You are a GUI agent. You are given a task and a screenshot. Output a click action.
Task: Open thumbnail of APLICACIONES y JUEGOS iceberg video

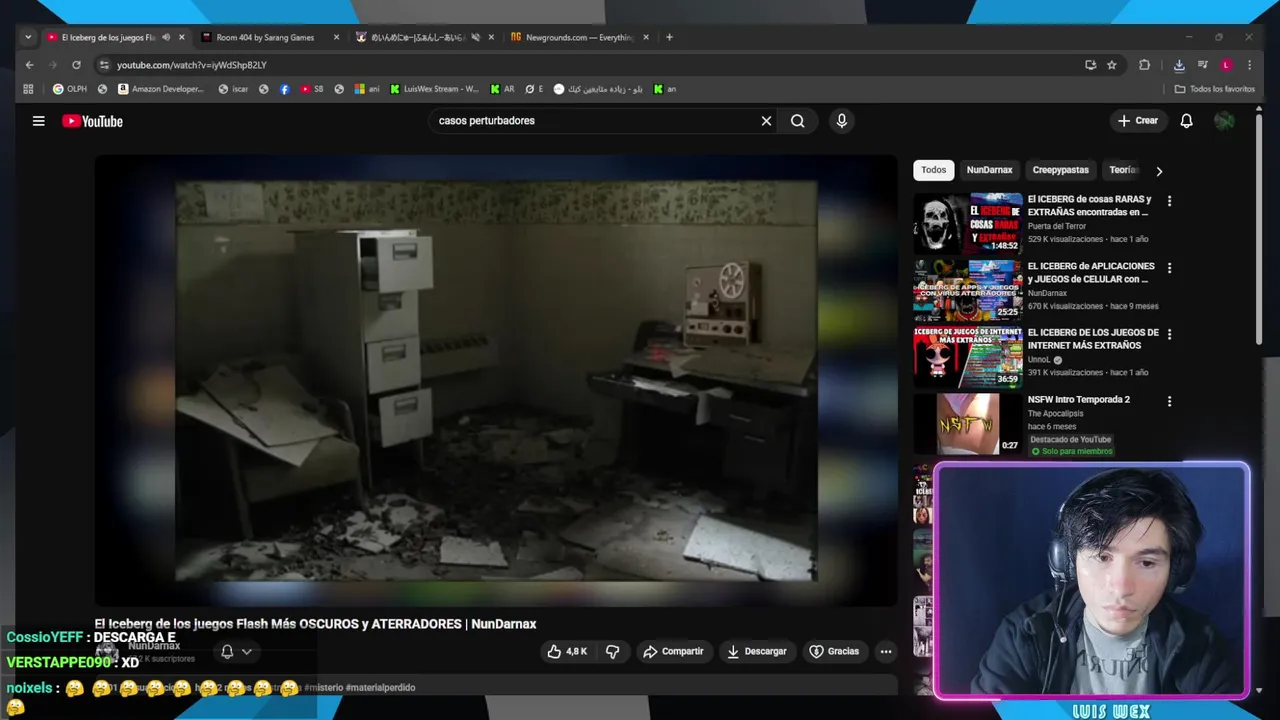pyautogui.click(x=967, y=290)
